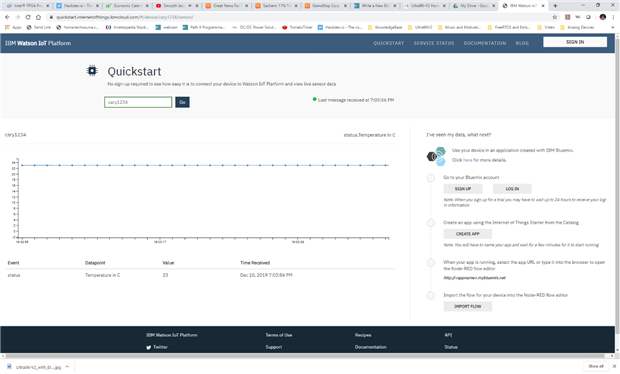Switch to the My Drive Google tab
Screen dimensions: 620x374
(474, 6)
